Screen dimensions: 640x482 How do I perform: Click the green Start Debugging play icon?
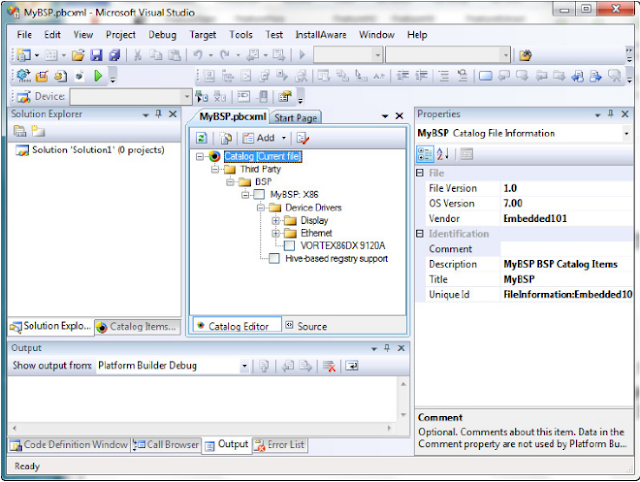(98, 76)
